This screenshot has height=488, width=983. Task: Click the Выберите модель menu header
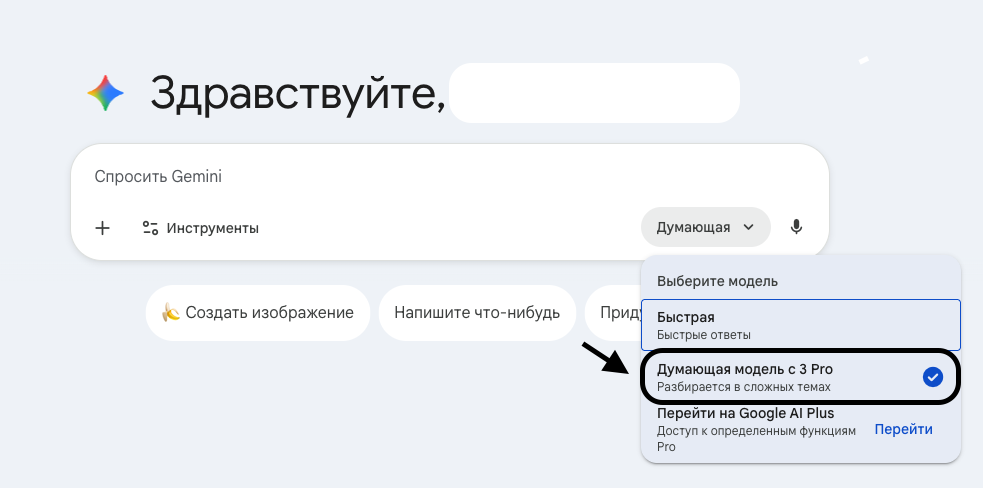pos(717,281)
